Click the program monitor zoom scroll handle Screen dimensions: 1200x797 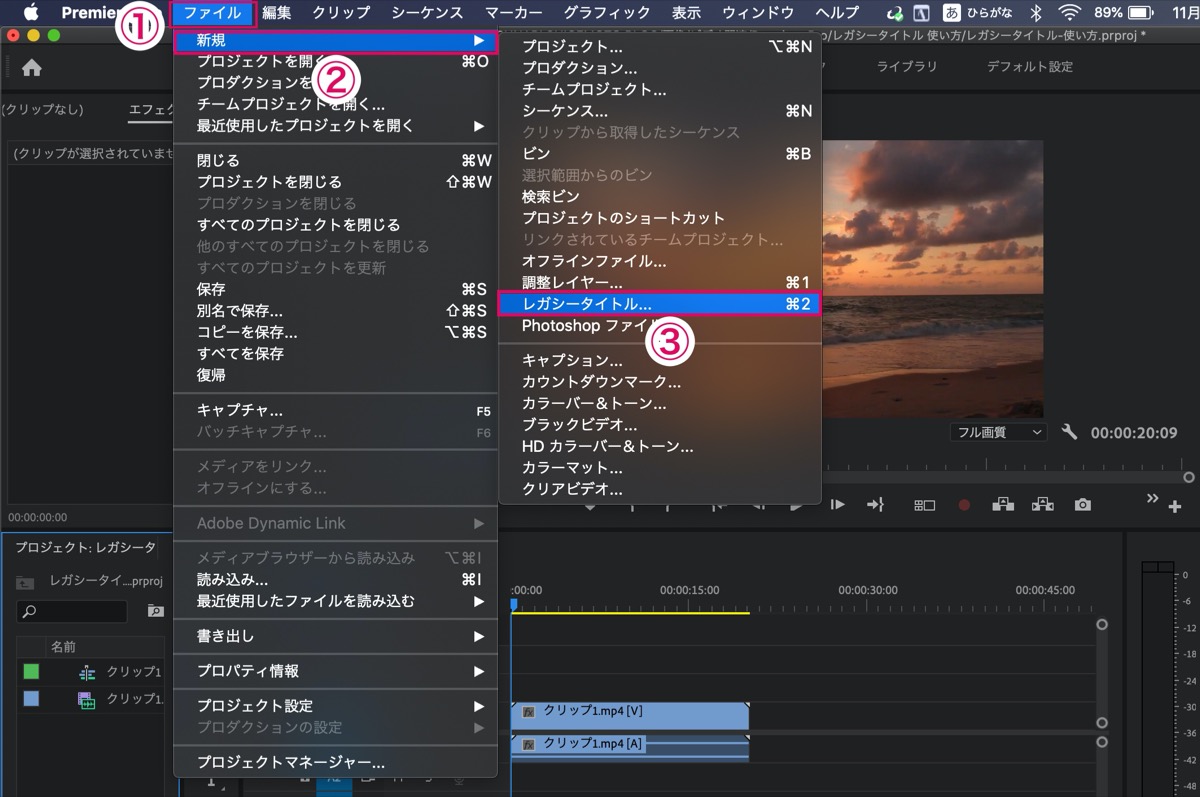(1189, 477)
